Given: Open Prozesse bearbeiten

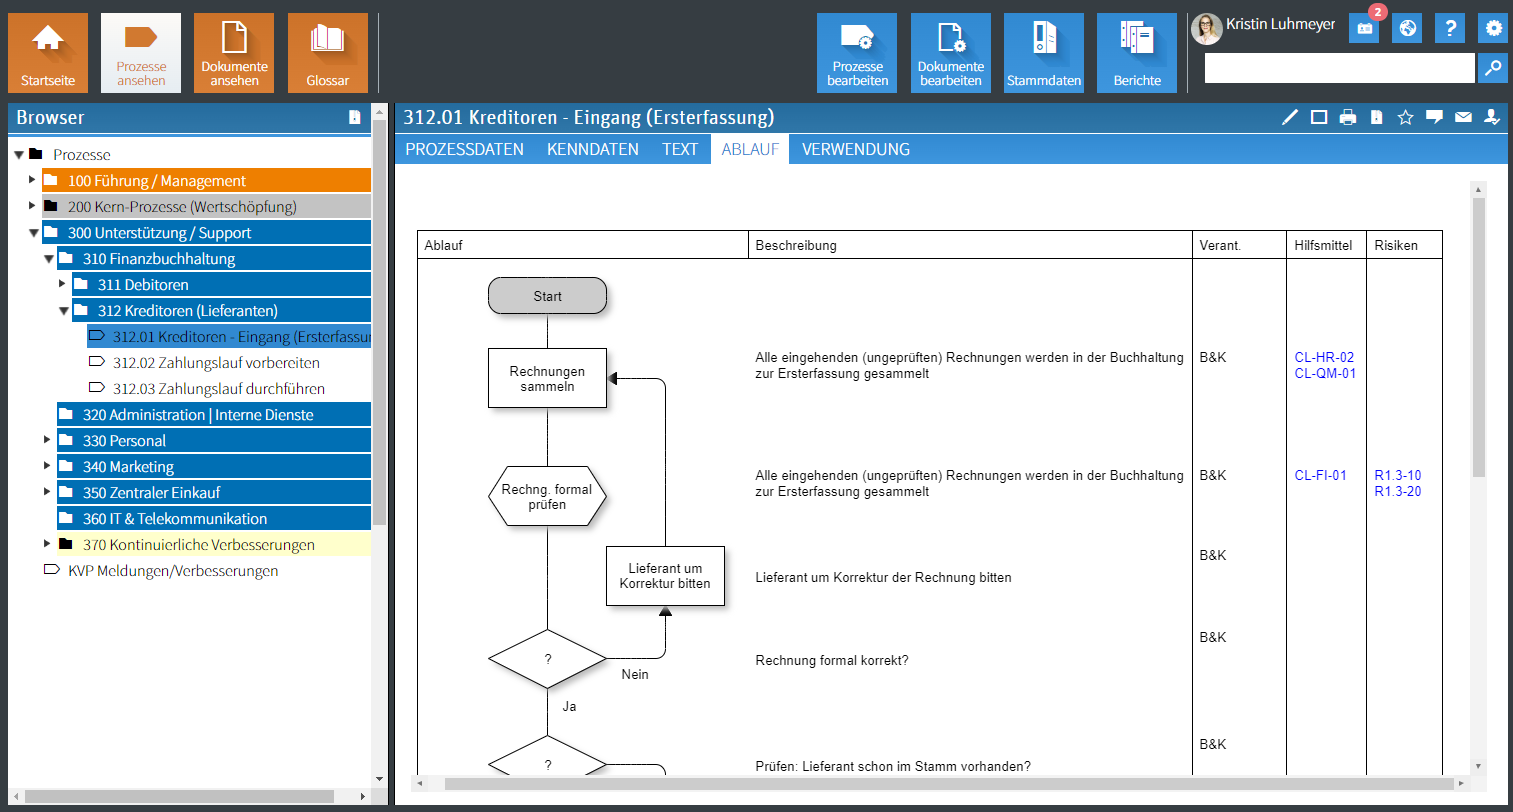Looking at the screenshot, I should (x=857, y=53).
